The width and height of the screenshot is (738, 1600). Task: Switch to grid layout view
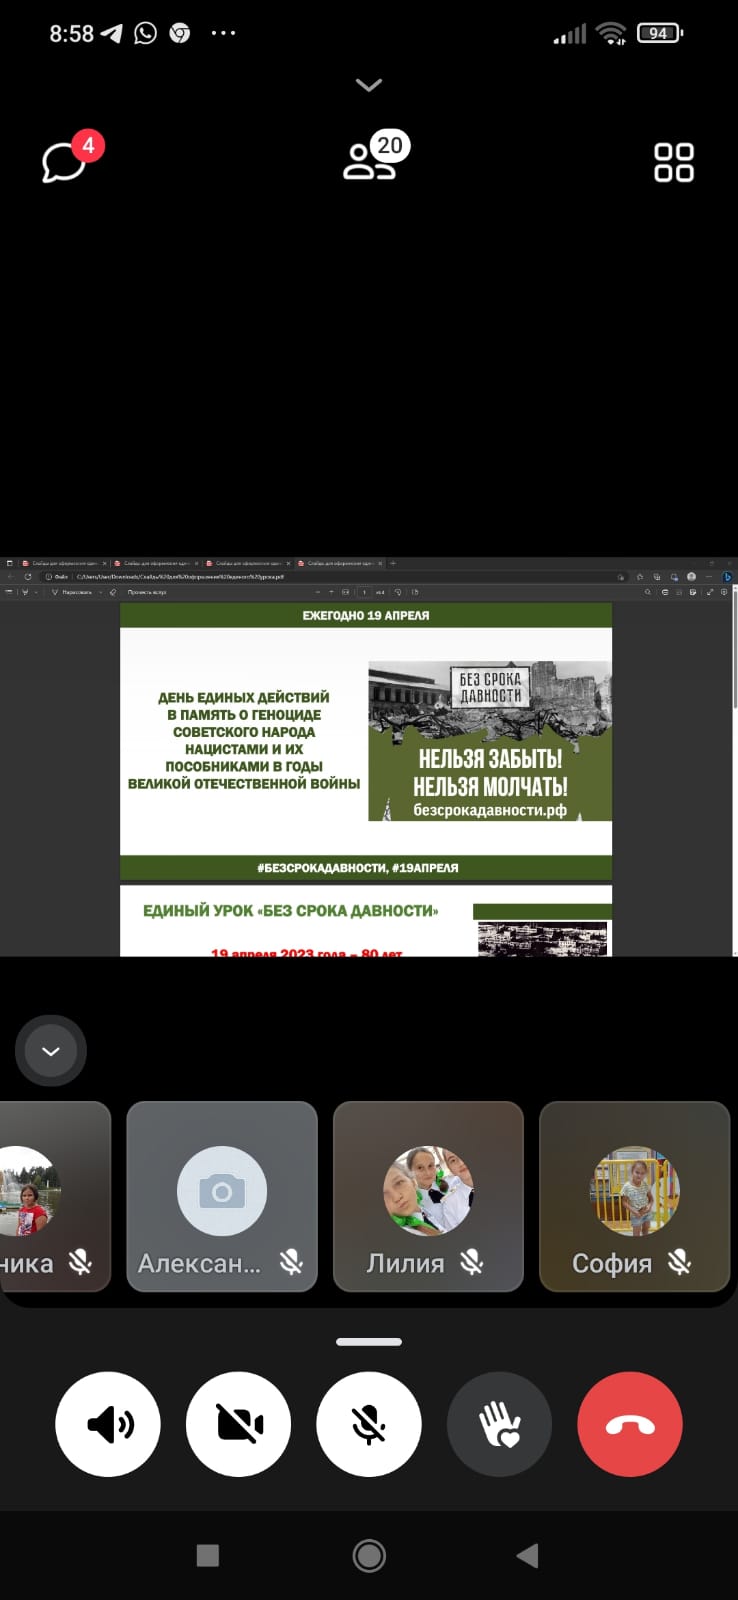tap(673, 162)
